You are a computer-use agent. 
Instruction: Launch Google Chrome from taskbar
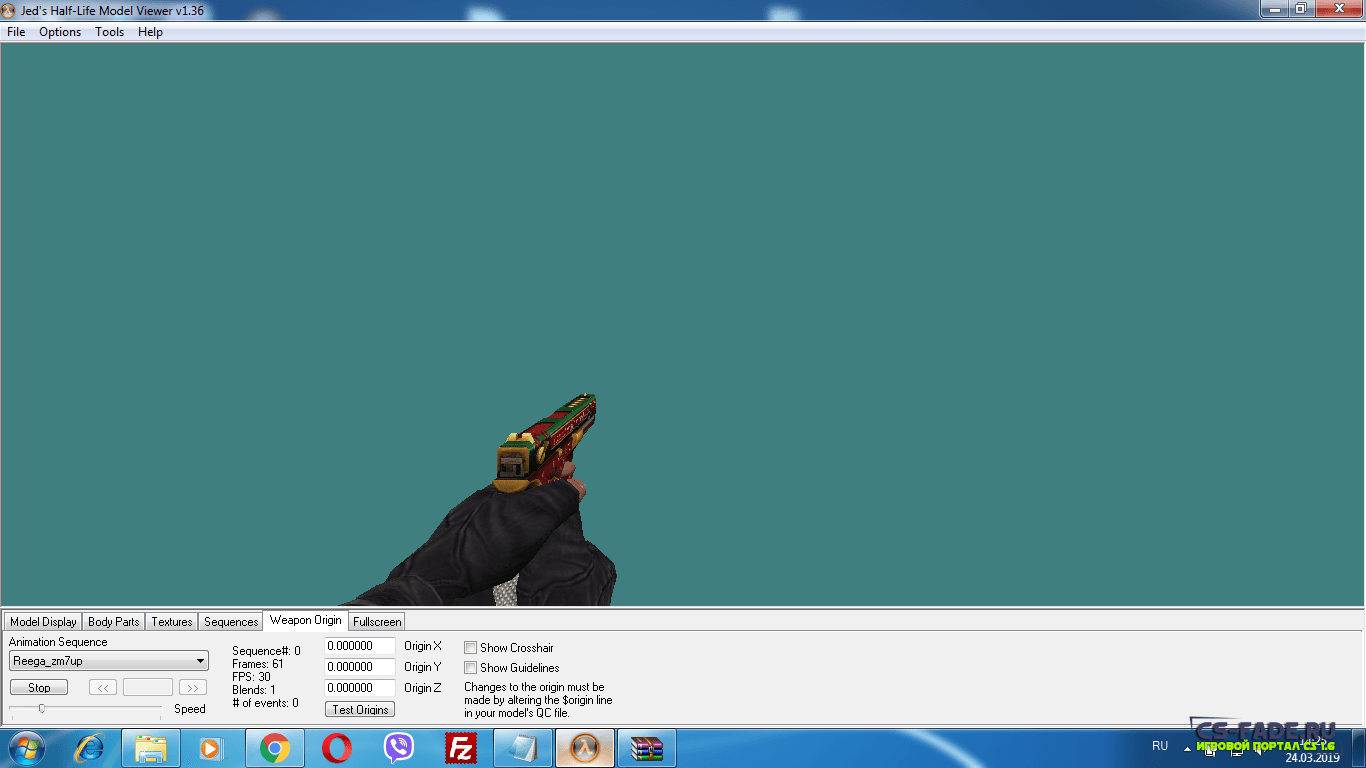274,748
